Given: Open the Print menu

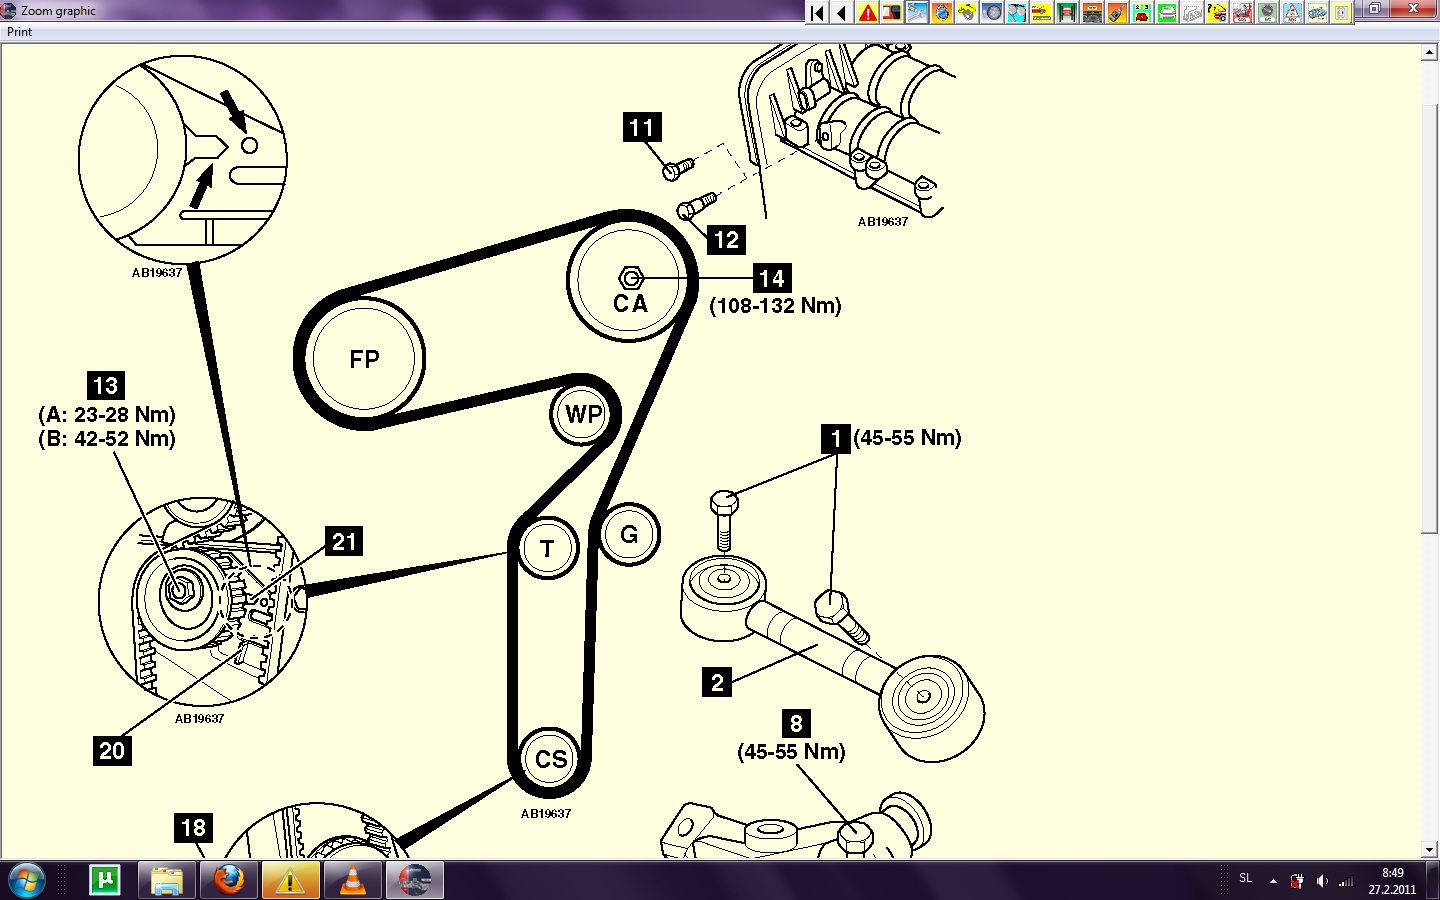Looking at the screenshot, I should (x=19, y=32).
